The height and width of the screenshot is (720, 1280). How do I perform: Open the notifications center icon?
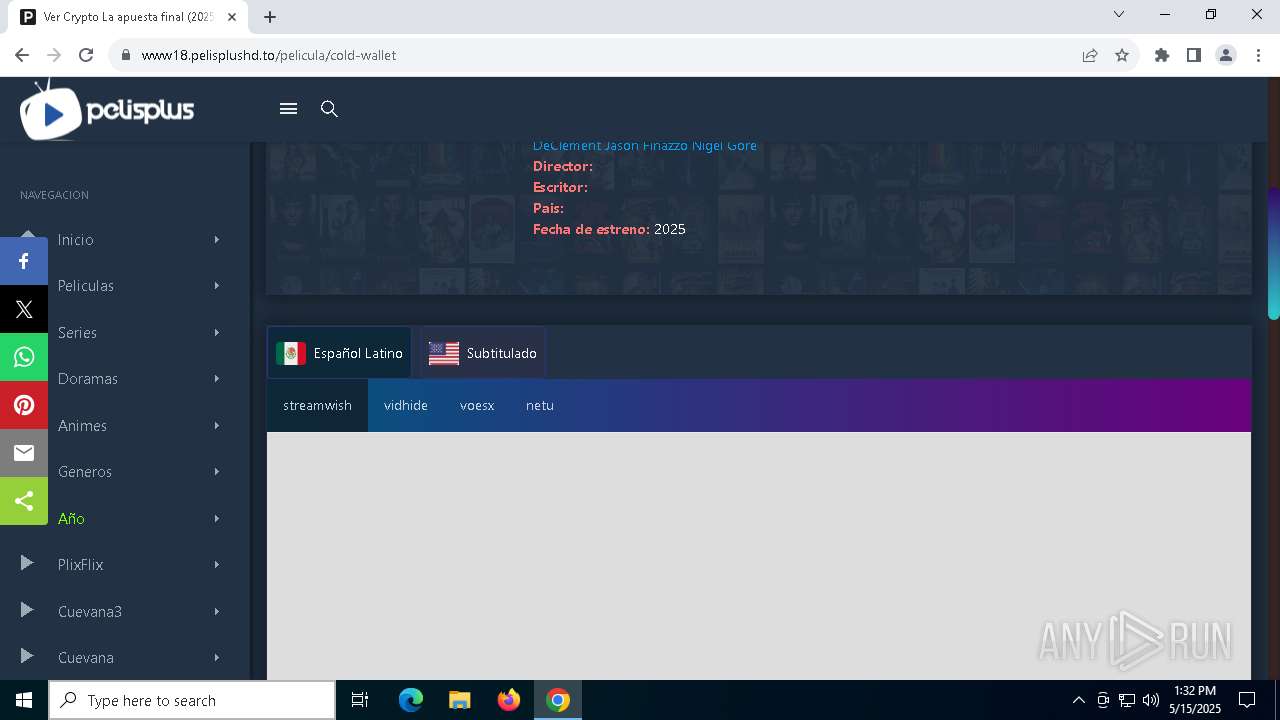click(1247, 700)
